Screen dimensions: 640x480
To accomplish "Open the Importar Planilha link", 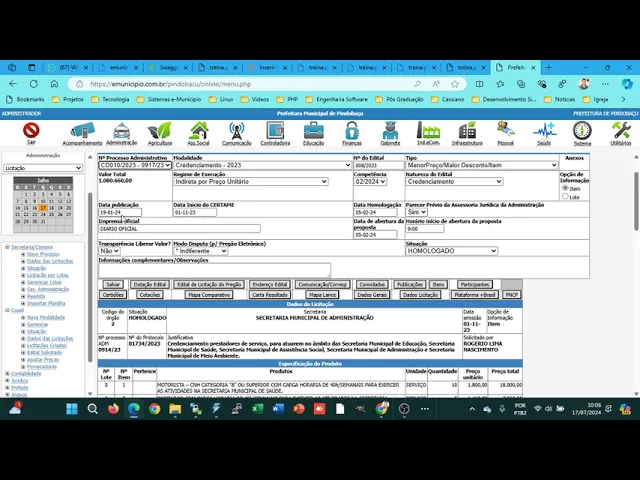I will pos(46,303).
